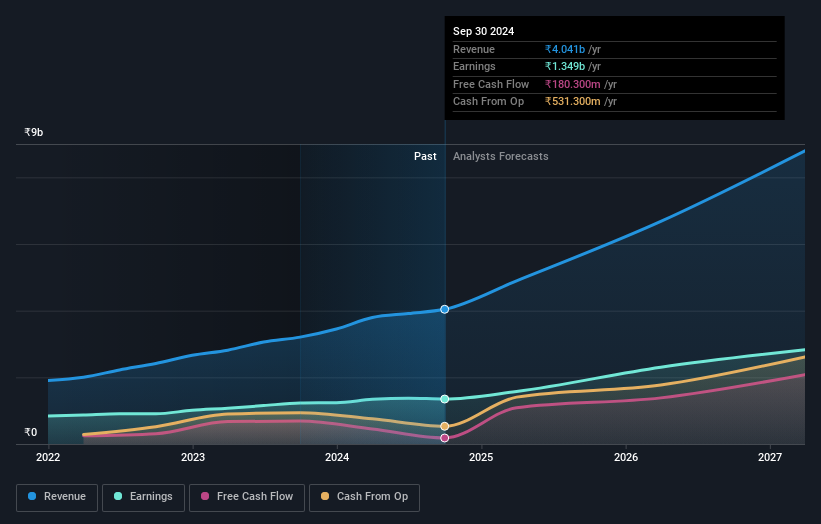Toggle the Cash From Op legend button
This screenshot has height=524, width=821.
click(x=364, y=497)
